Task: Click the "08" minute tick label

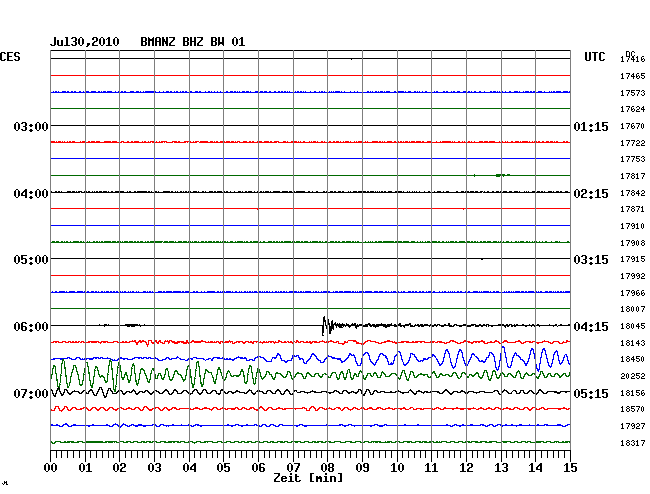Action: tap(327, 468)
